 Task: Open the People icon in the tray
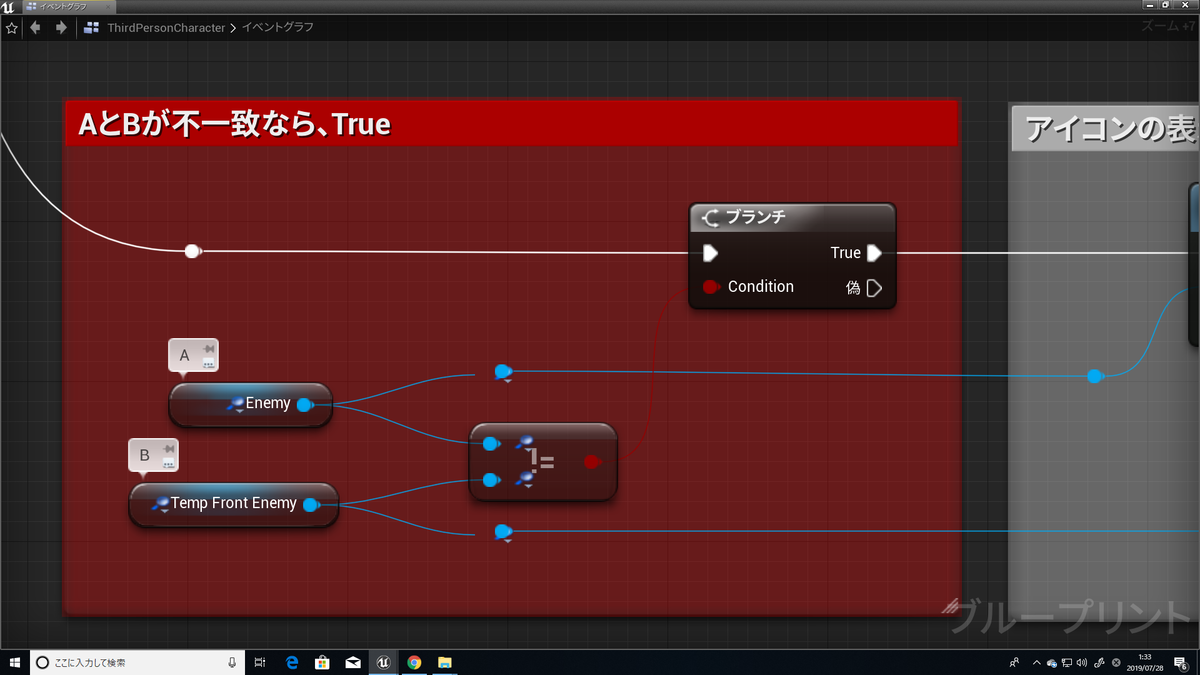1014,662
